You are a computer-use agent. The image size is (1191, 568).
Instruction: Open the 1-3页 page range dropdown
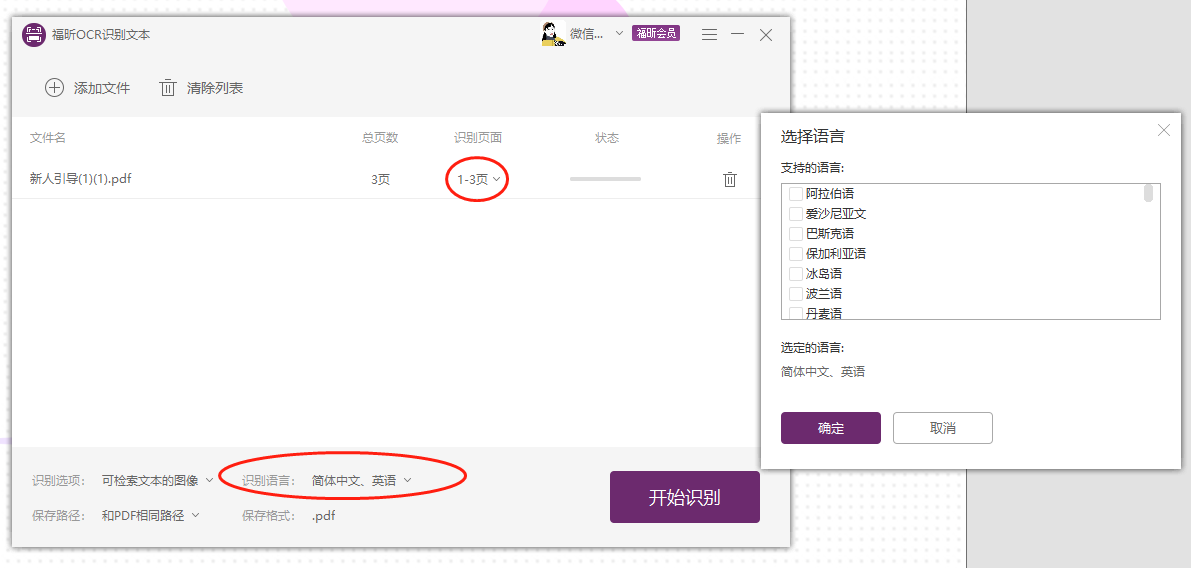coord(478,179)
